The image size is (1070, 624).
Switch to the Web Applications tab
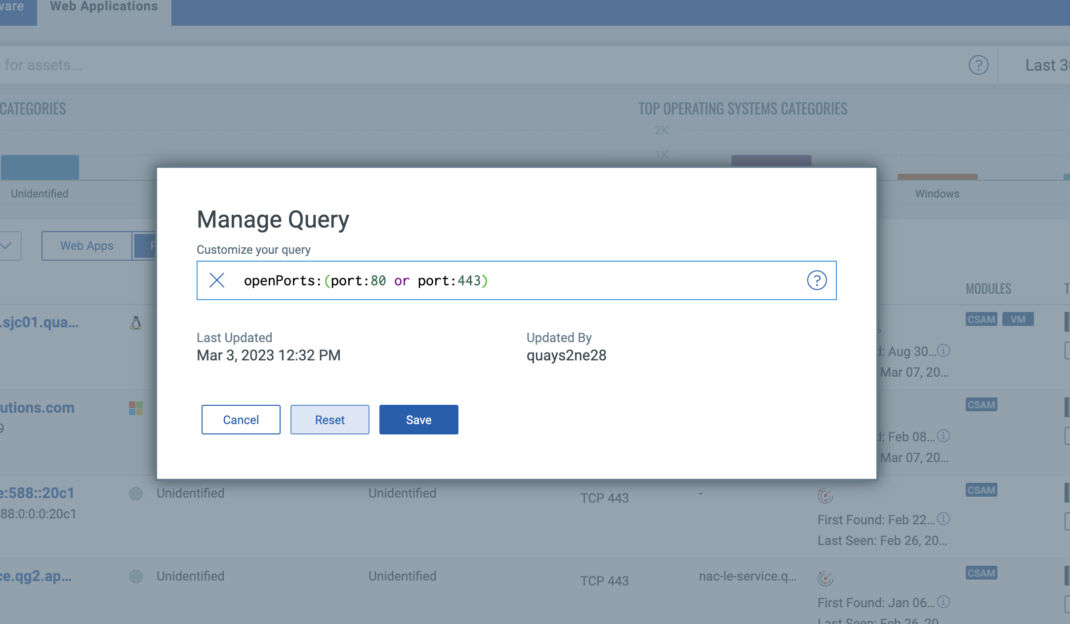[x=104, y=6]
